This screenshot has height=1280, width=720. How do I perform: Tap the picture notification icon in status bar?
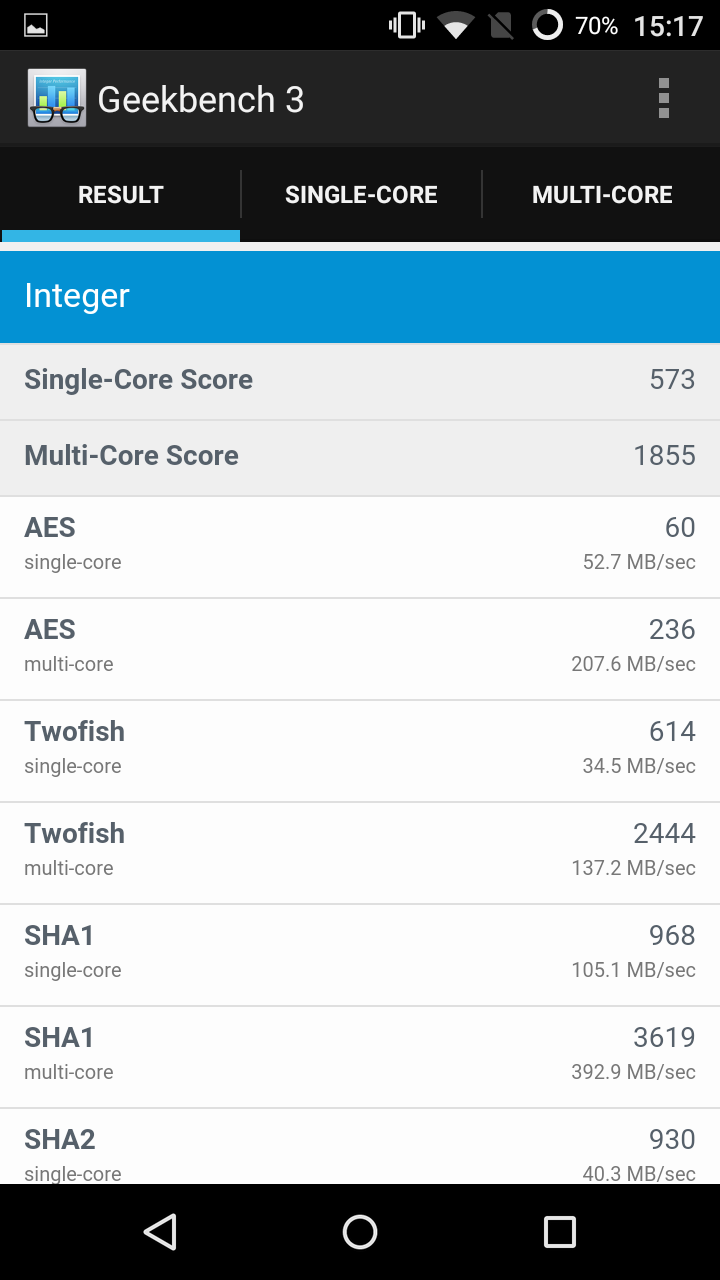(x=36, y=26)
